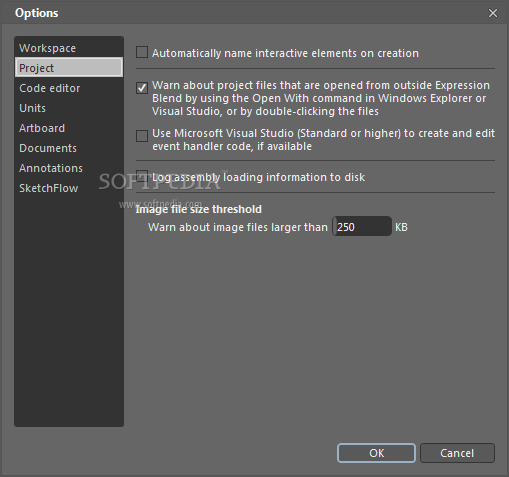Click the 'Warn about image files larger than' label
Image resolution: width=509 pixels, height=477 pixels.
click(238, 227)
